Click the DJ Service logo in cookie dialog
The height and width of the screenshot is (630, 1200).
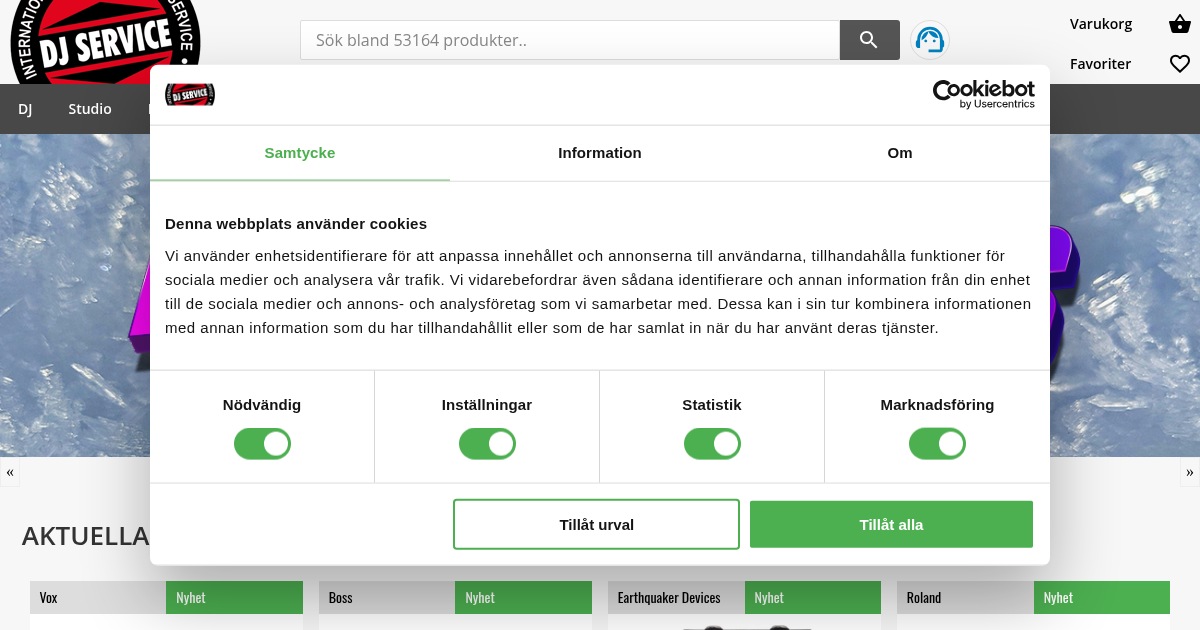tap(190, 94)
